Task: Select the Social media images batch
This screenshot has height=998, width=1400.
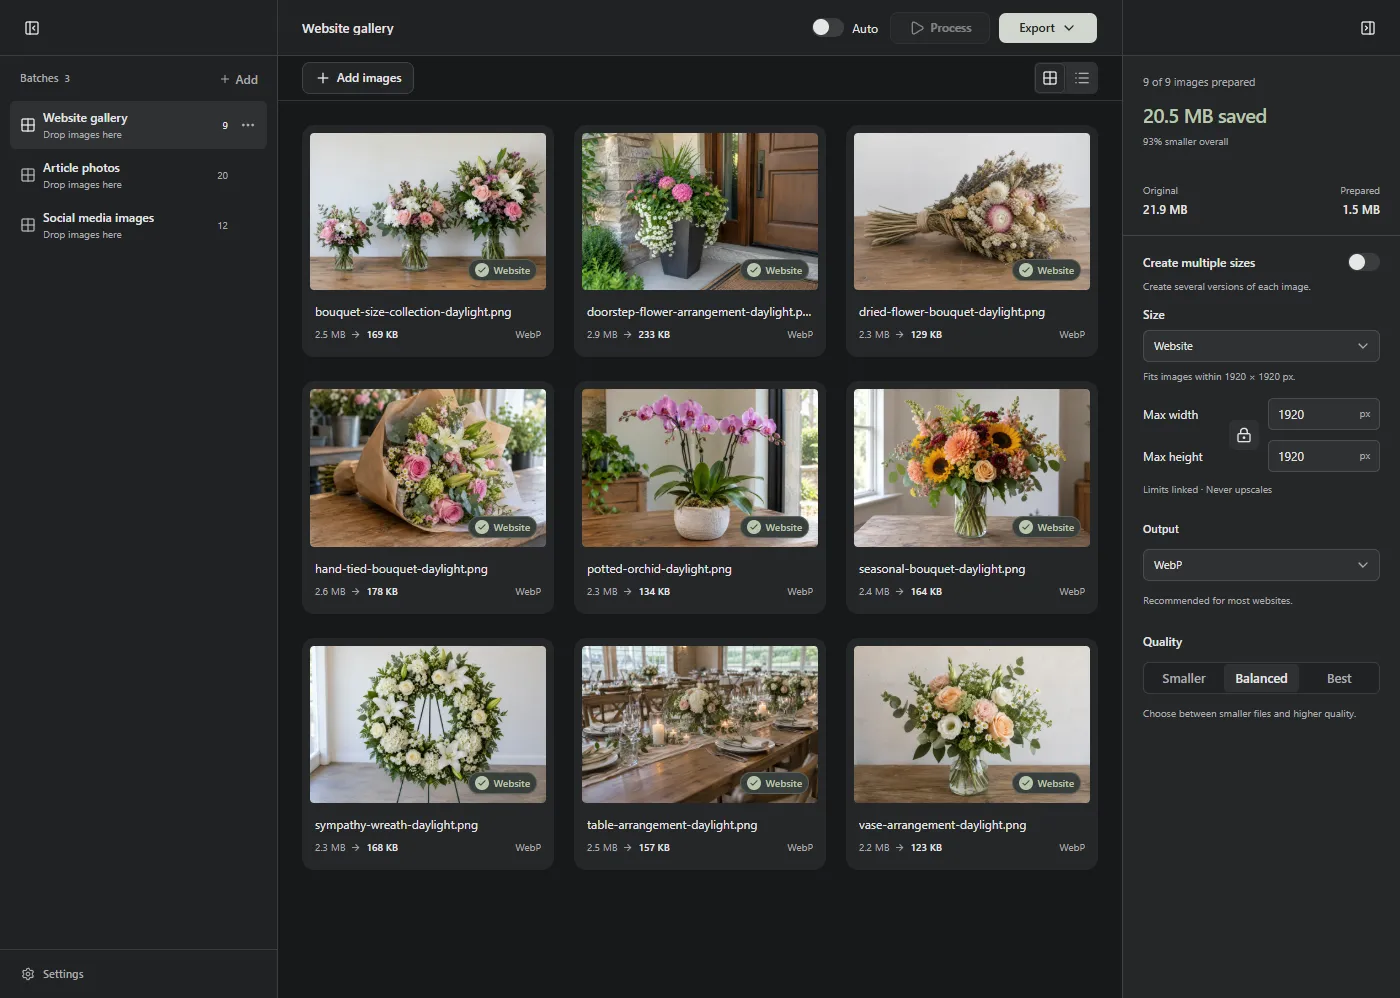Action: tap(138, 225)
